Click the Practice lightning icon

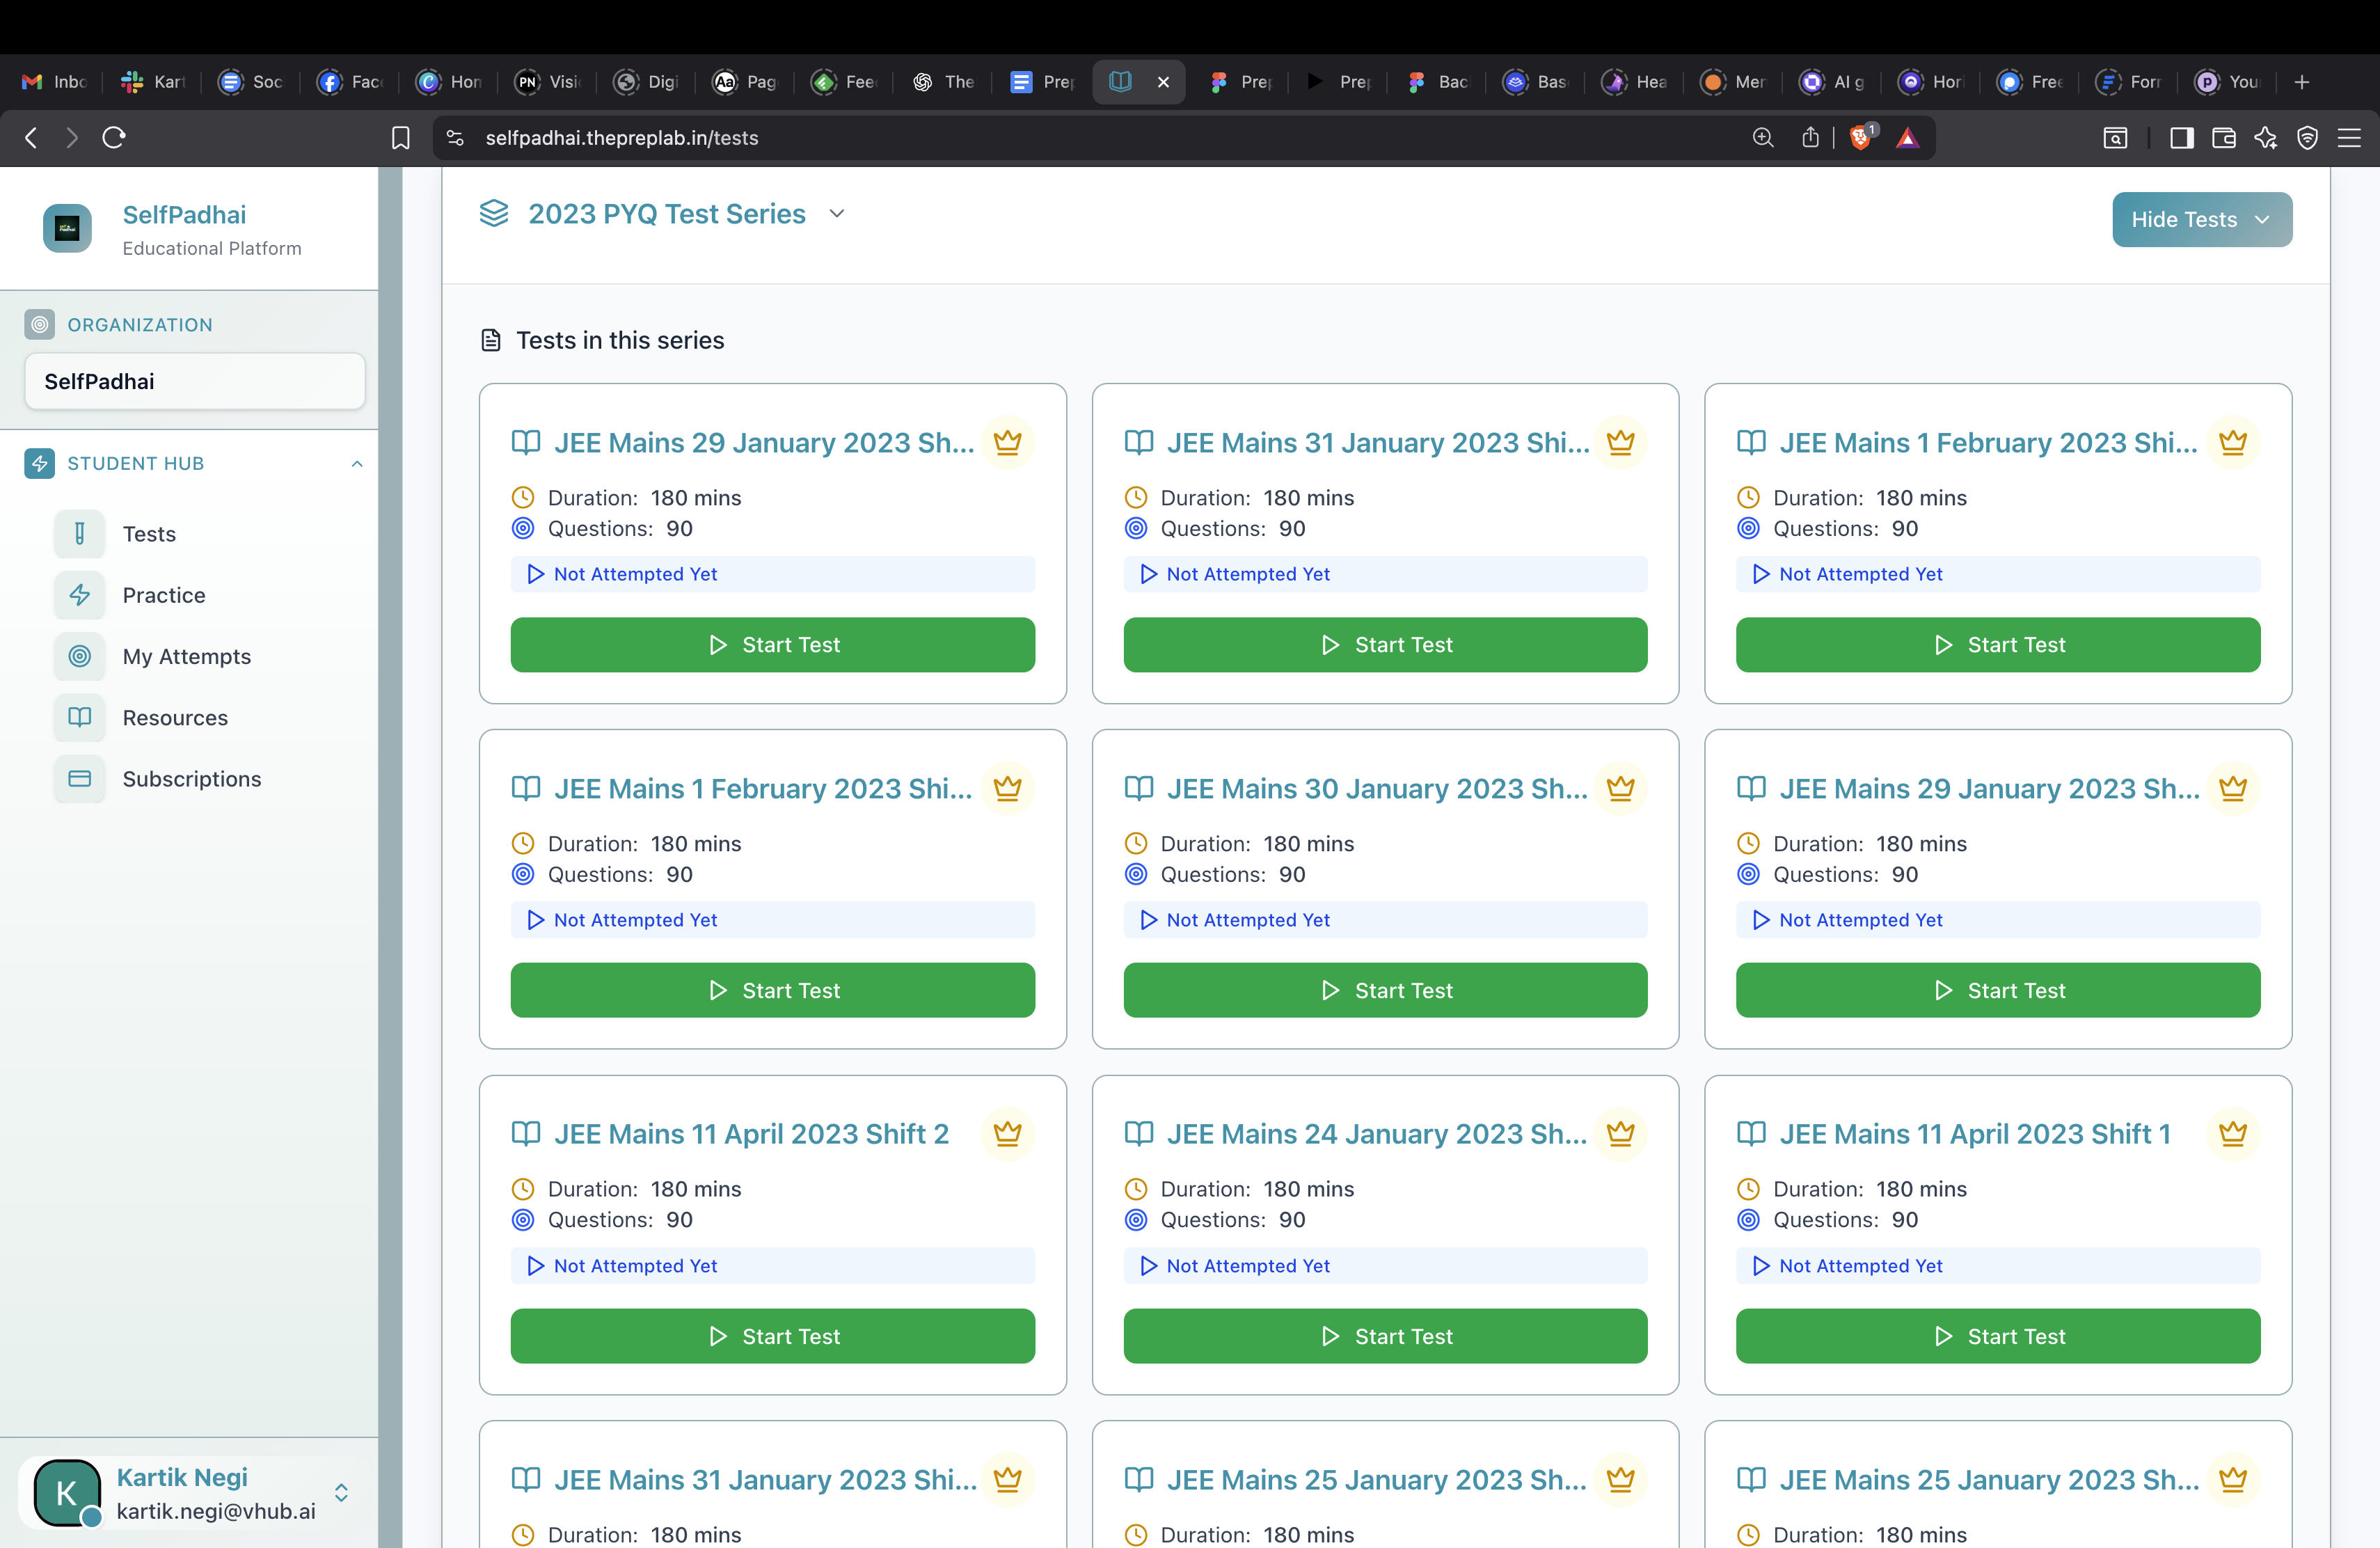pyautogui.click(x=79, y=595)
